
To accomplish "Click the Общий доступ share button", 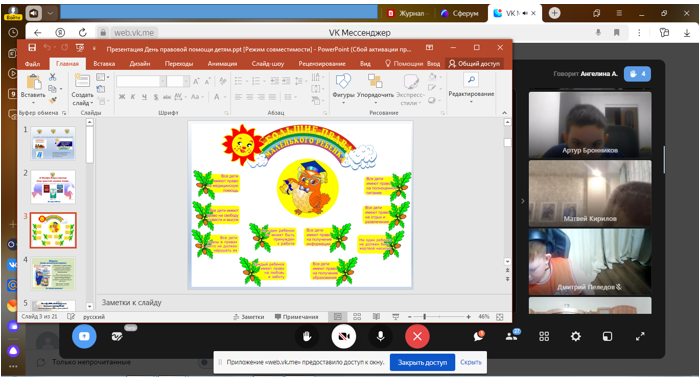I will point(474,64).
